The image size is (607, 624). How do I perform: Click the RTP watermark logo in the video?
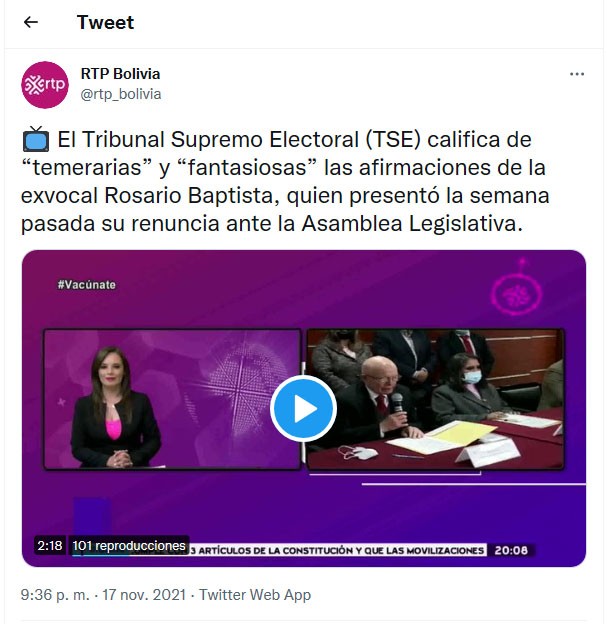coord(517,288)
